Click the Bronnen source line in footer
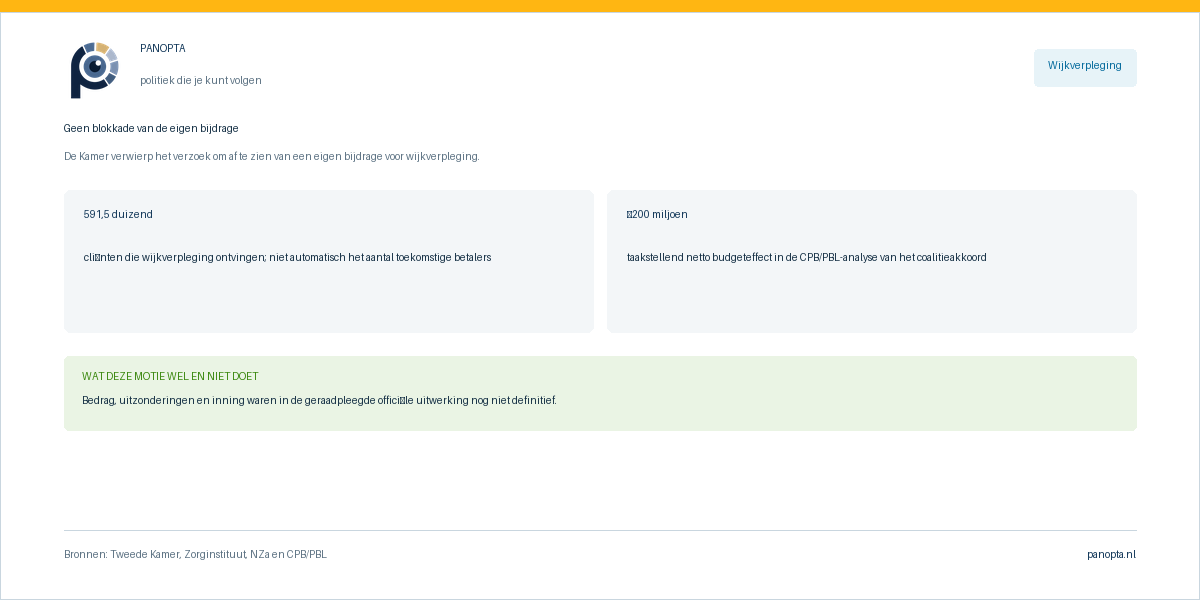Viewport: 1200px width, 600px height. coord(195,555)
